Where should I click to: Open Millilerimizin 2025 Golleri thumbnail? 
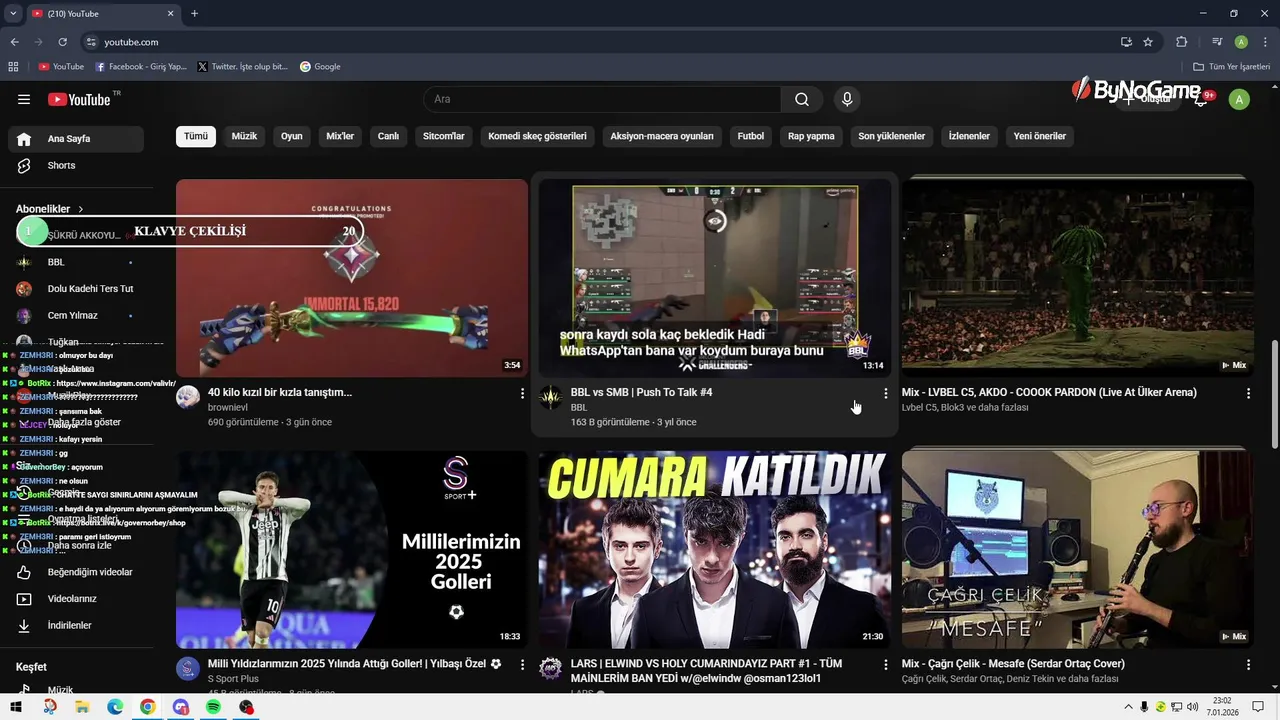(352, 549)
